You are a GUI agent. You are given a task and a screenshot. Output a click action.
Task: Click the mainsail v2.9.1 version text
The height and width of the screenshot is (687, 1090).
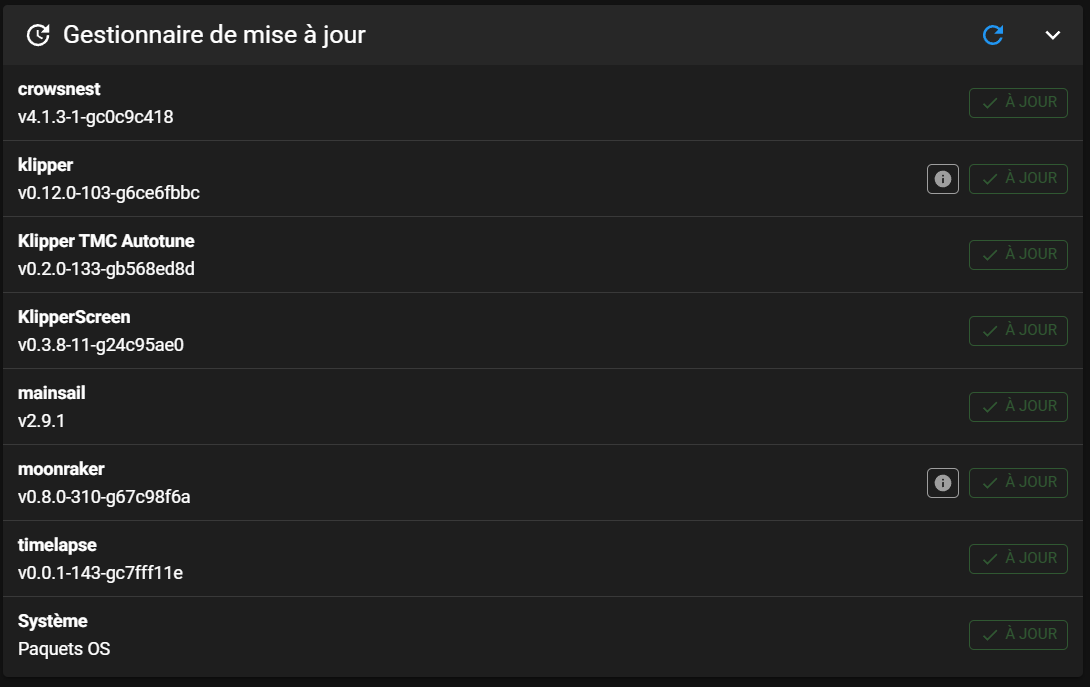[x=41, y=421]
